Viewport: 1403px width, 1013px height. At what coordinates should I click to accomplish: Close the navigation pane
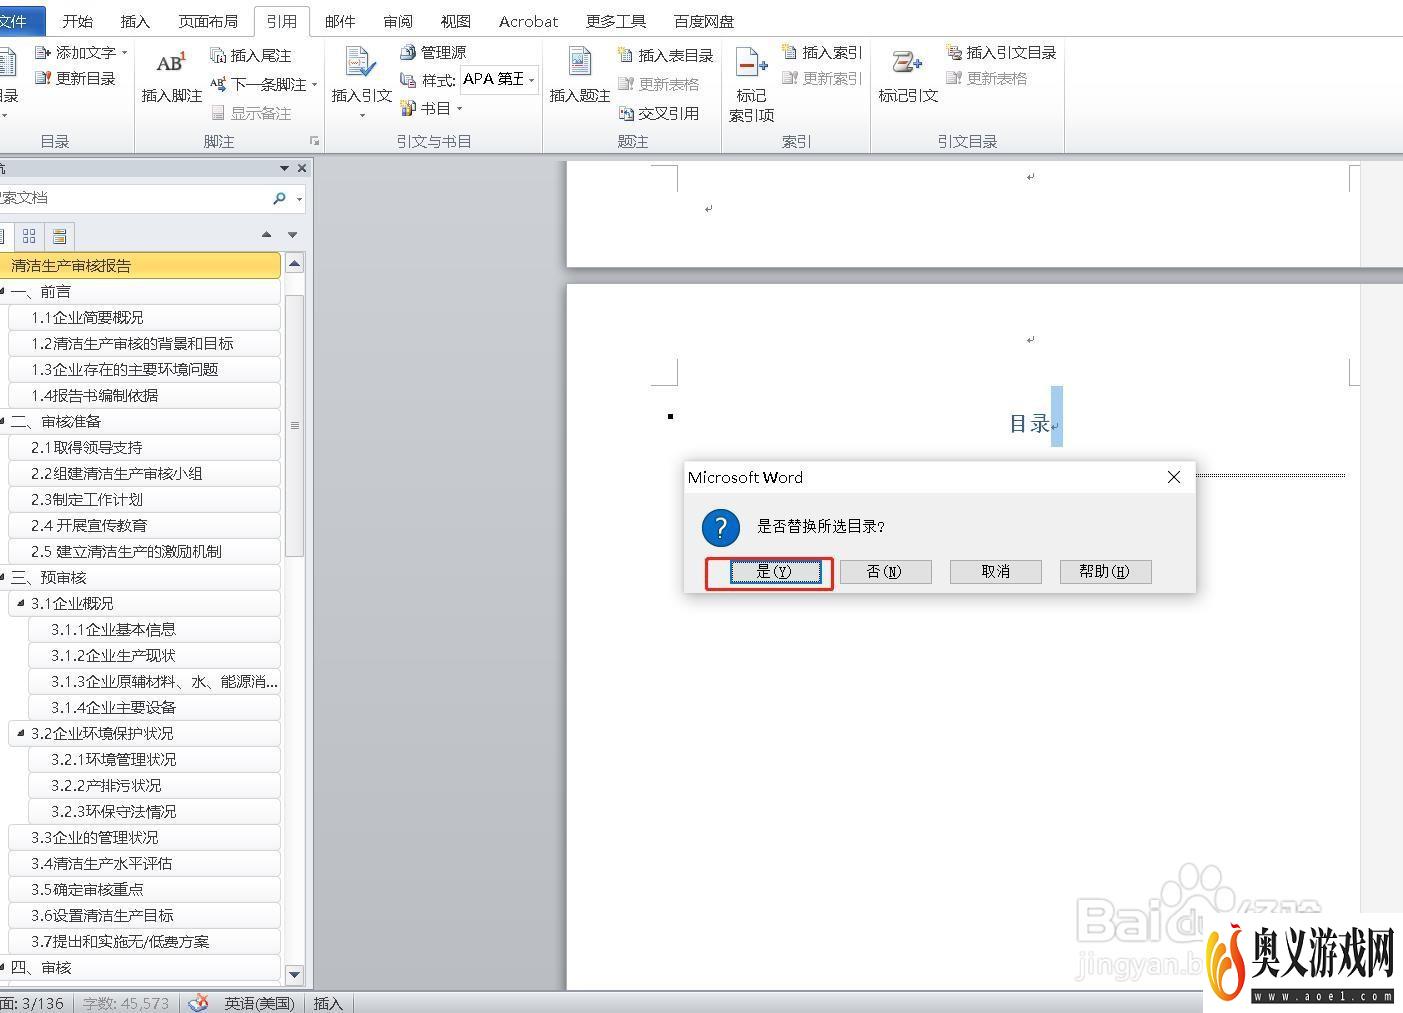coord(302,168)
